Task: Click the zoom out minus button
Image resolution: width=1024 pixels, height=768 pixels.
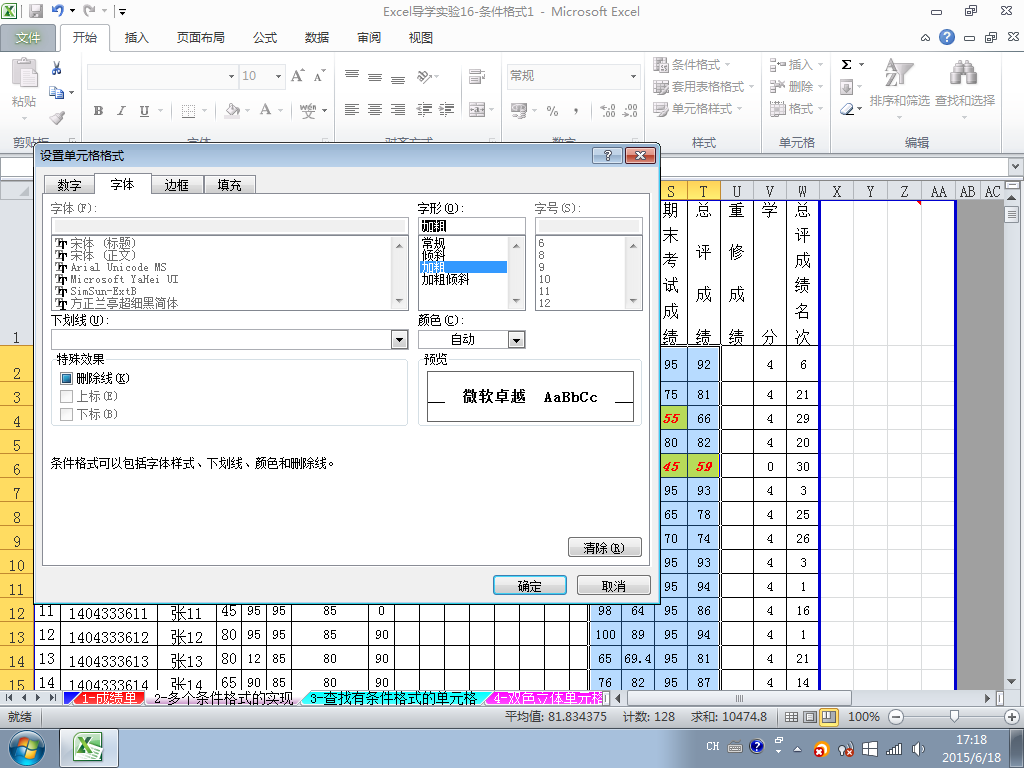Action: [897, 717]
